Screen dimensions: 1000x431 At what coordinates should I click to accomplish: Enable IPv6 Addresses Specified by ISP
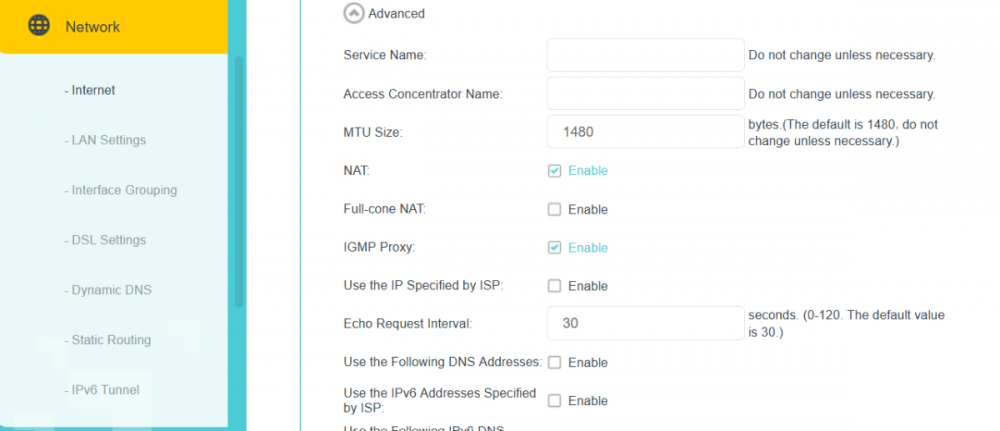point(554,401)
